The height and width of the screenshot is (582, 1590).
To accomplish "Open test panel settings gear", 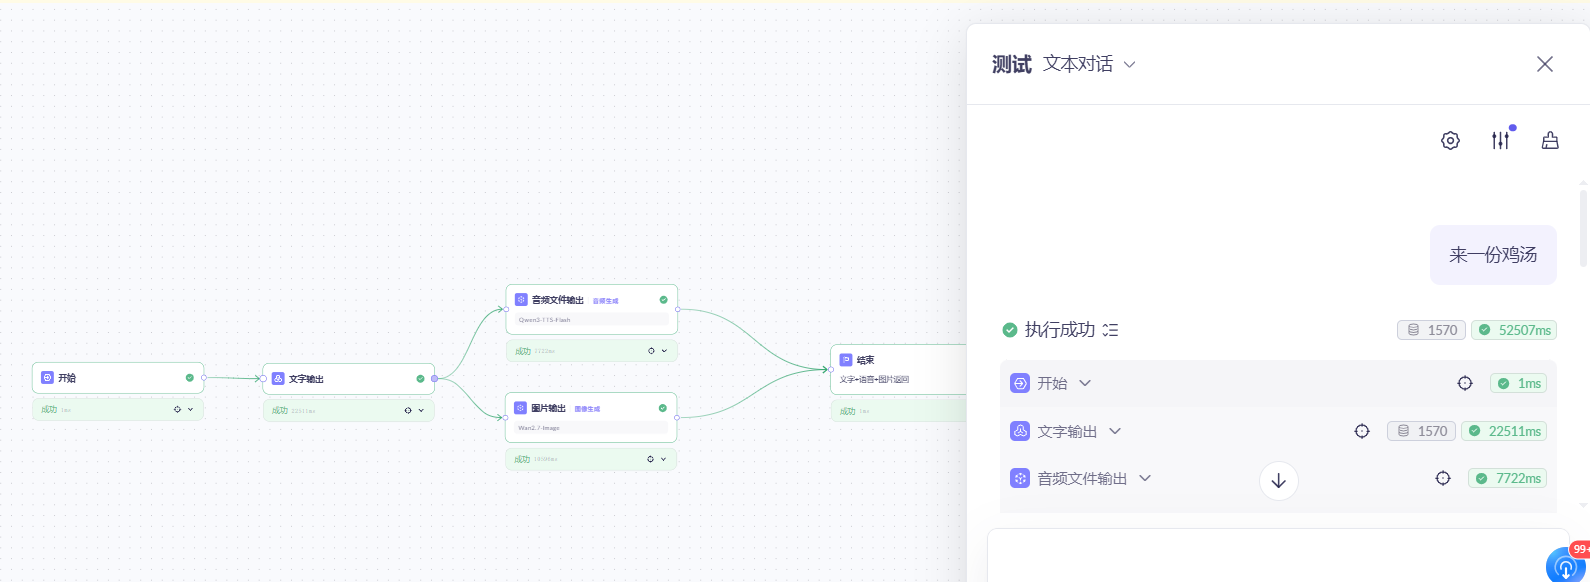I will point(1450,141).
